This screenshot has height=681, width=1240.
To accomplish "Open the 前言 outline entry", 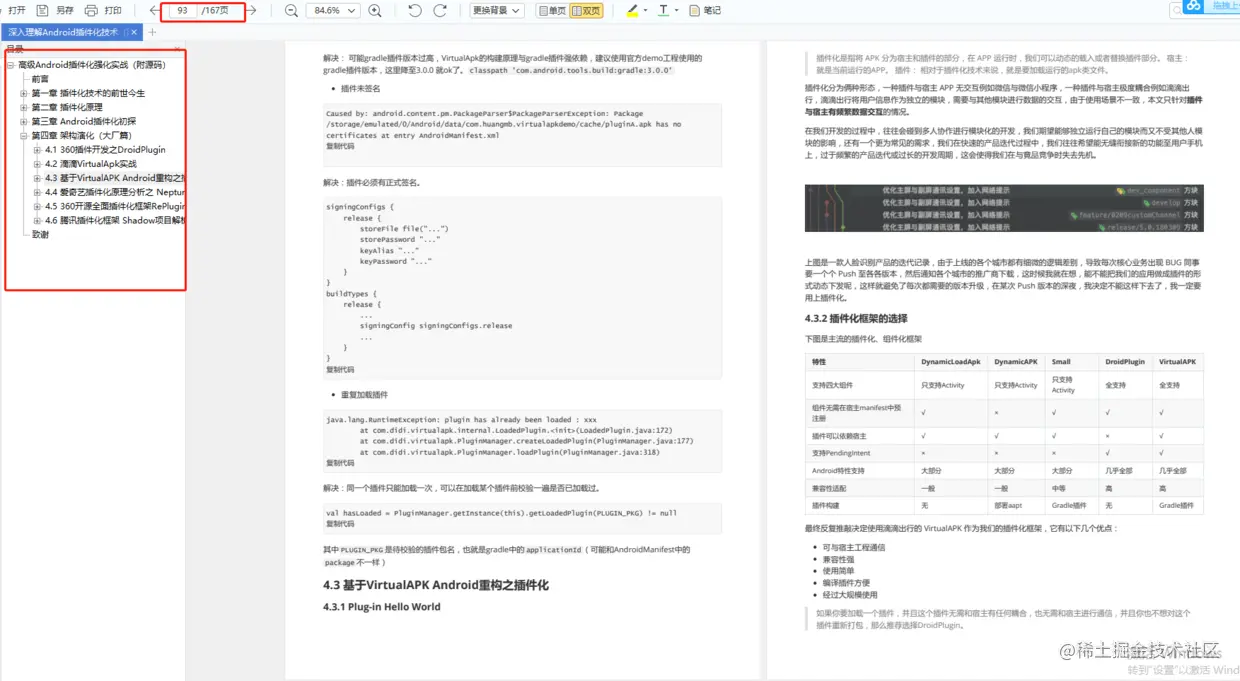I will point(40,79).
